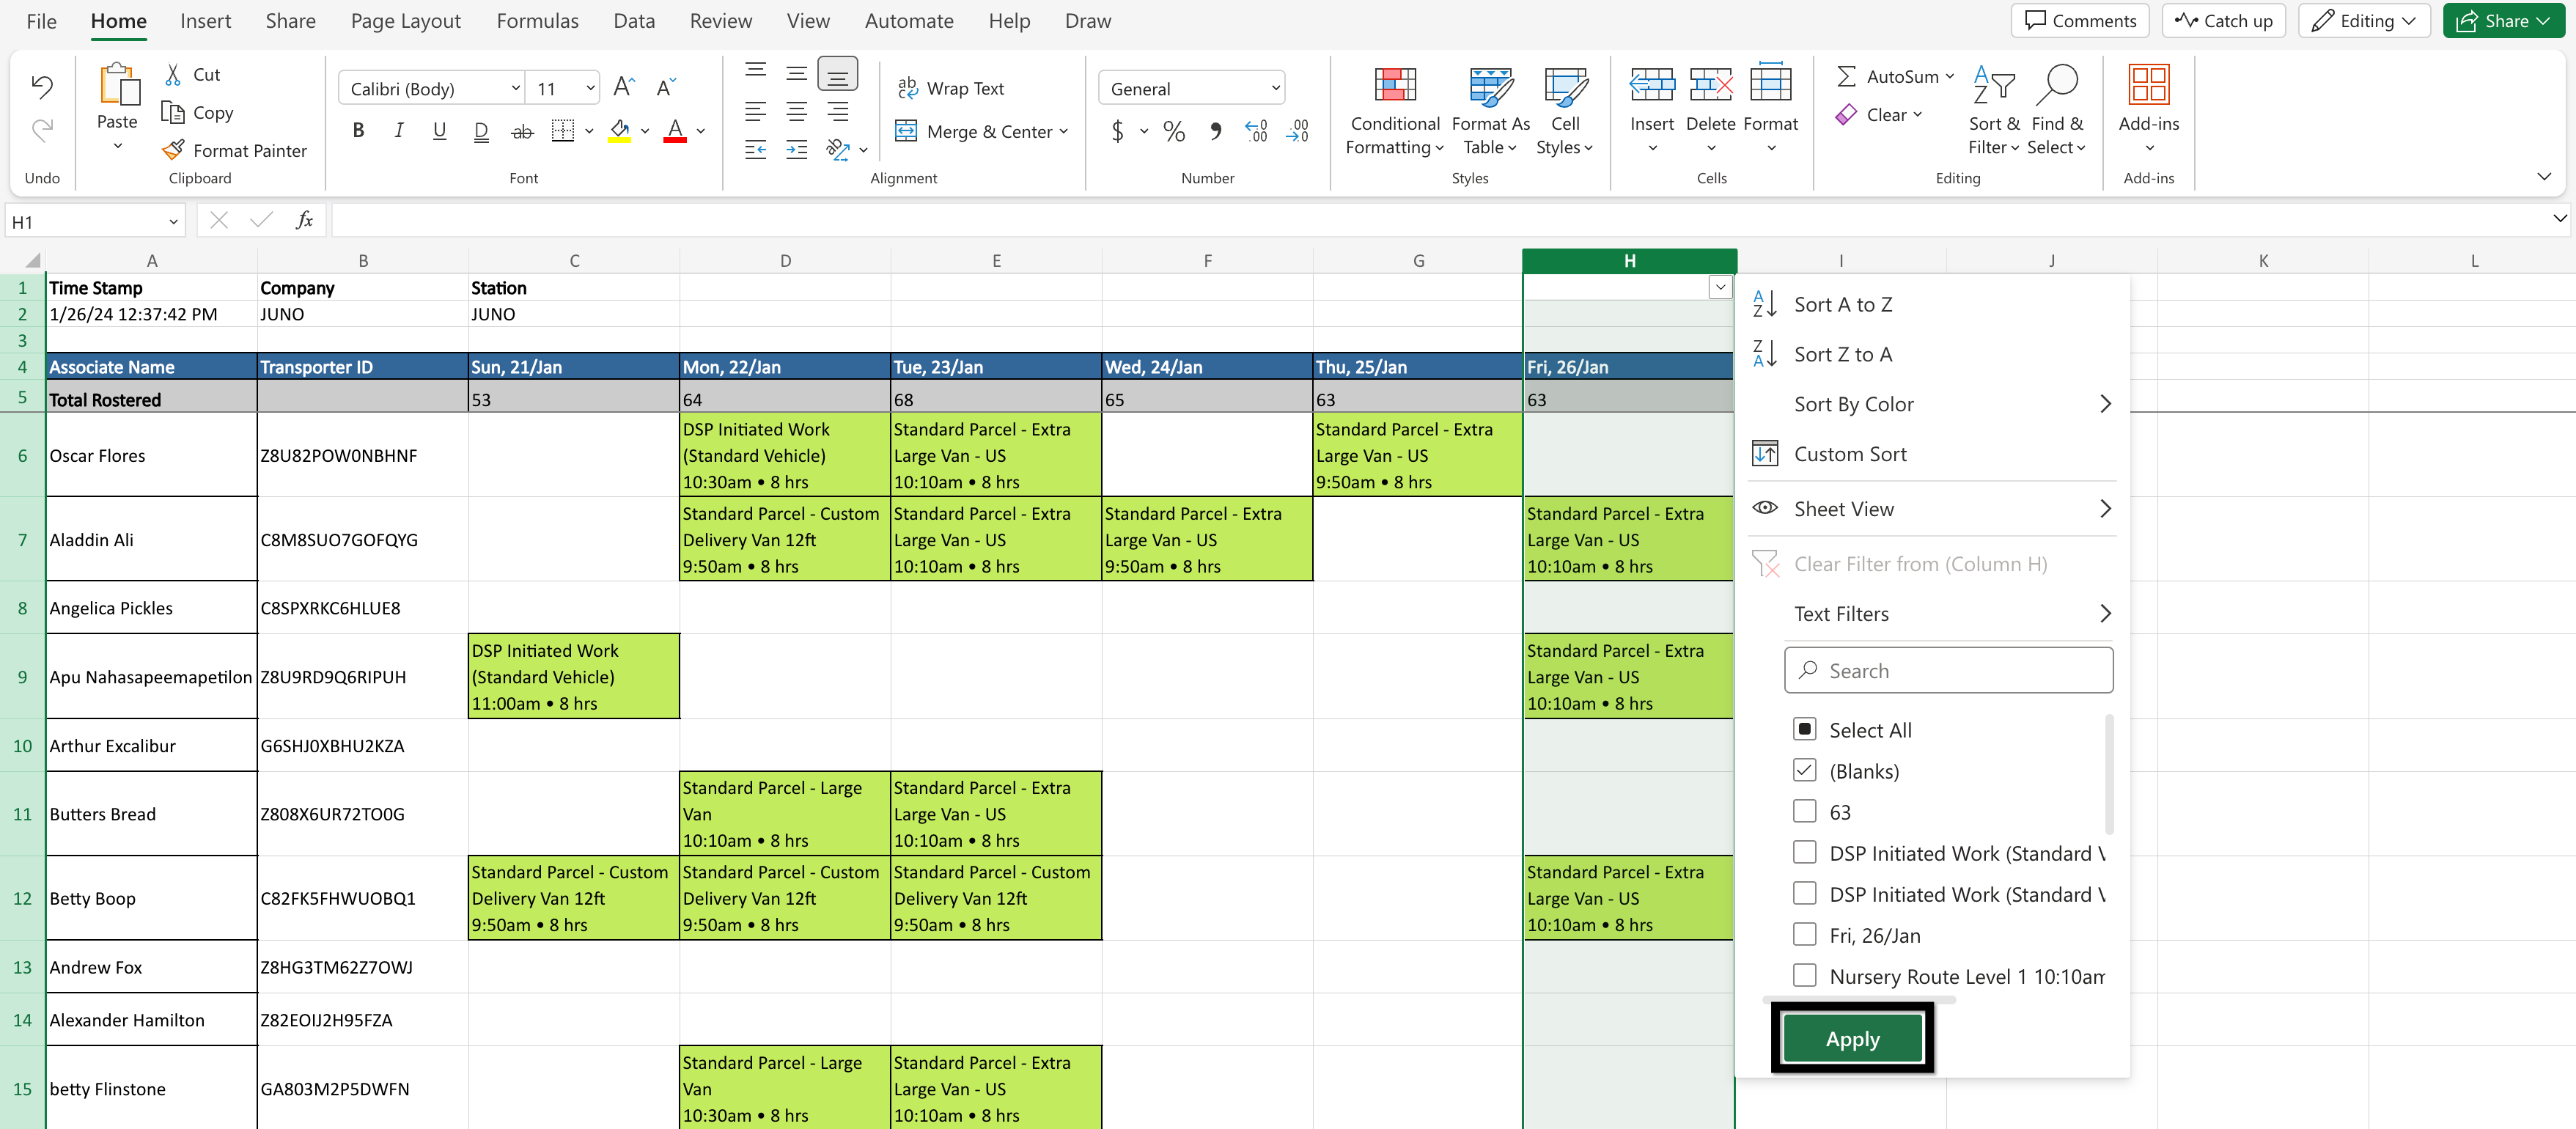This screenshot has height=1129, width=2576.
Task: Apply strikethrough formatting icon
Action: tap(522, 131)
